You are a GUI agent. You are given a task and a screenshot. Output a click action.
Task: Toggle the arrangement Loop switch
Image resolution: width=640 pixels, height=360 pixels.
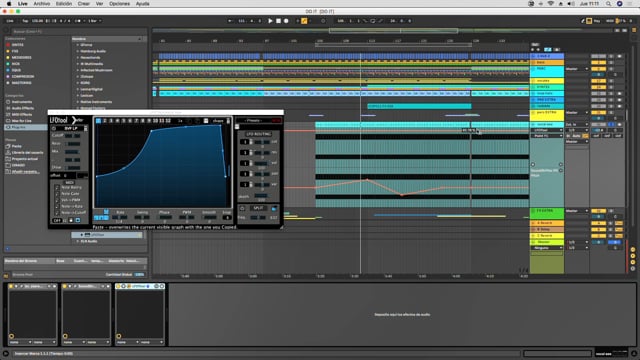[373, 21]
